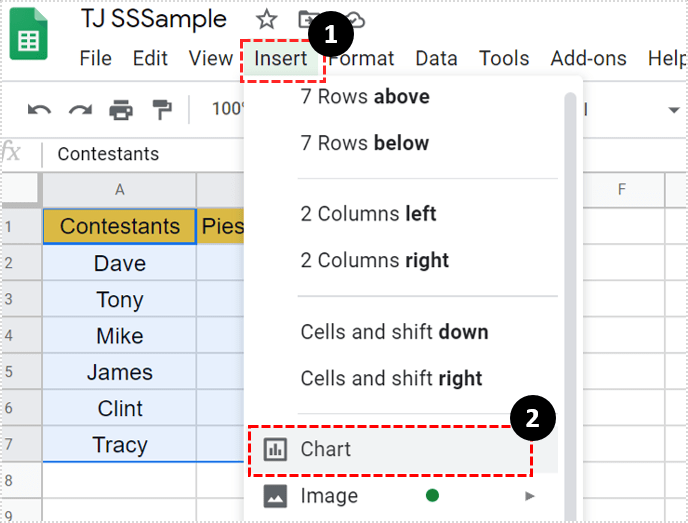The height and width of the screenshot is (523, 688).
Task: Click the print icon in toolbar
Action: [x=121, y=109]
